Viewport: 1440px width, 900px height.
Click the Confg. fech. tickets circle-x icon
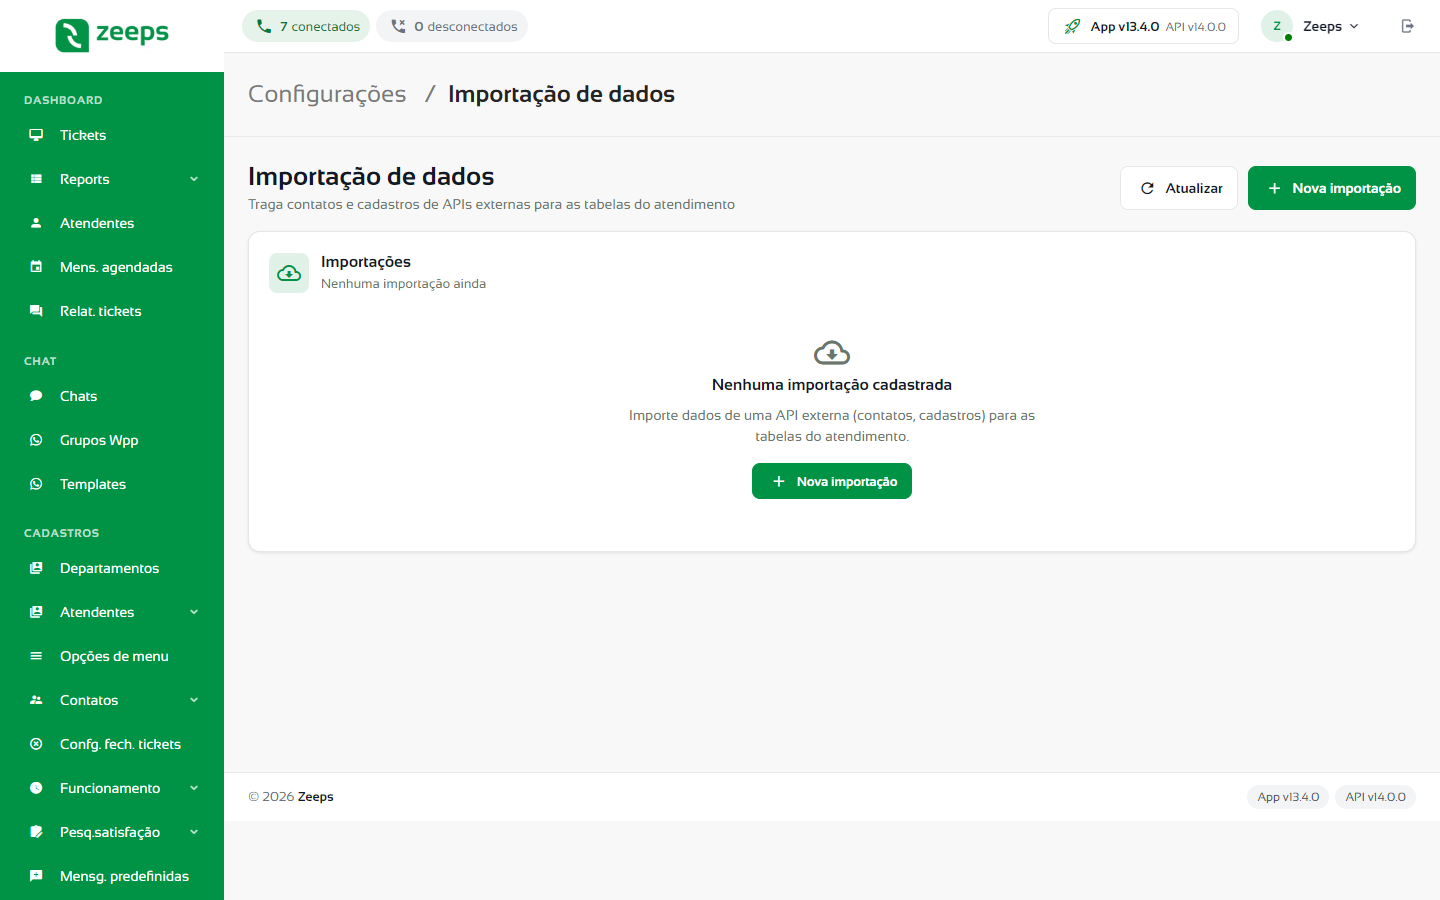(x=36, y=744)
